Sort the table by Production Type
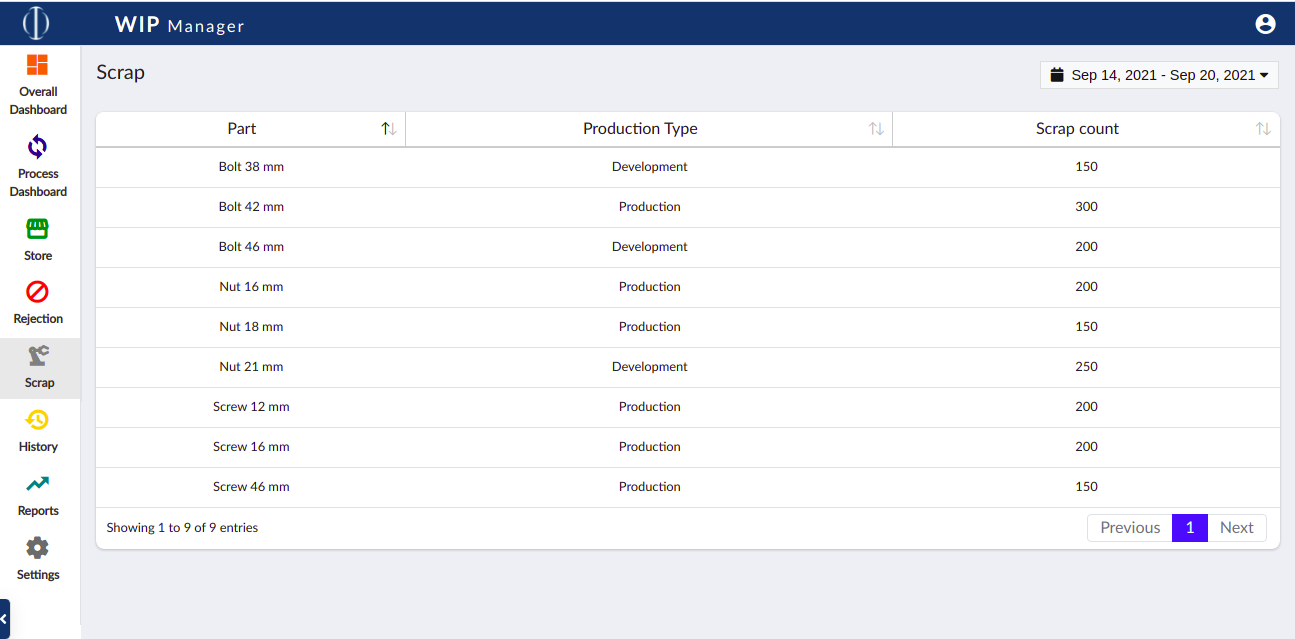The height and width of the screenshot is (639, 1295). 649,129
